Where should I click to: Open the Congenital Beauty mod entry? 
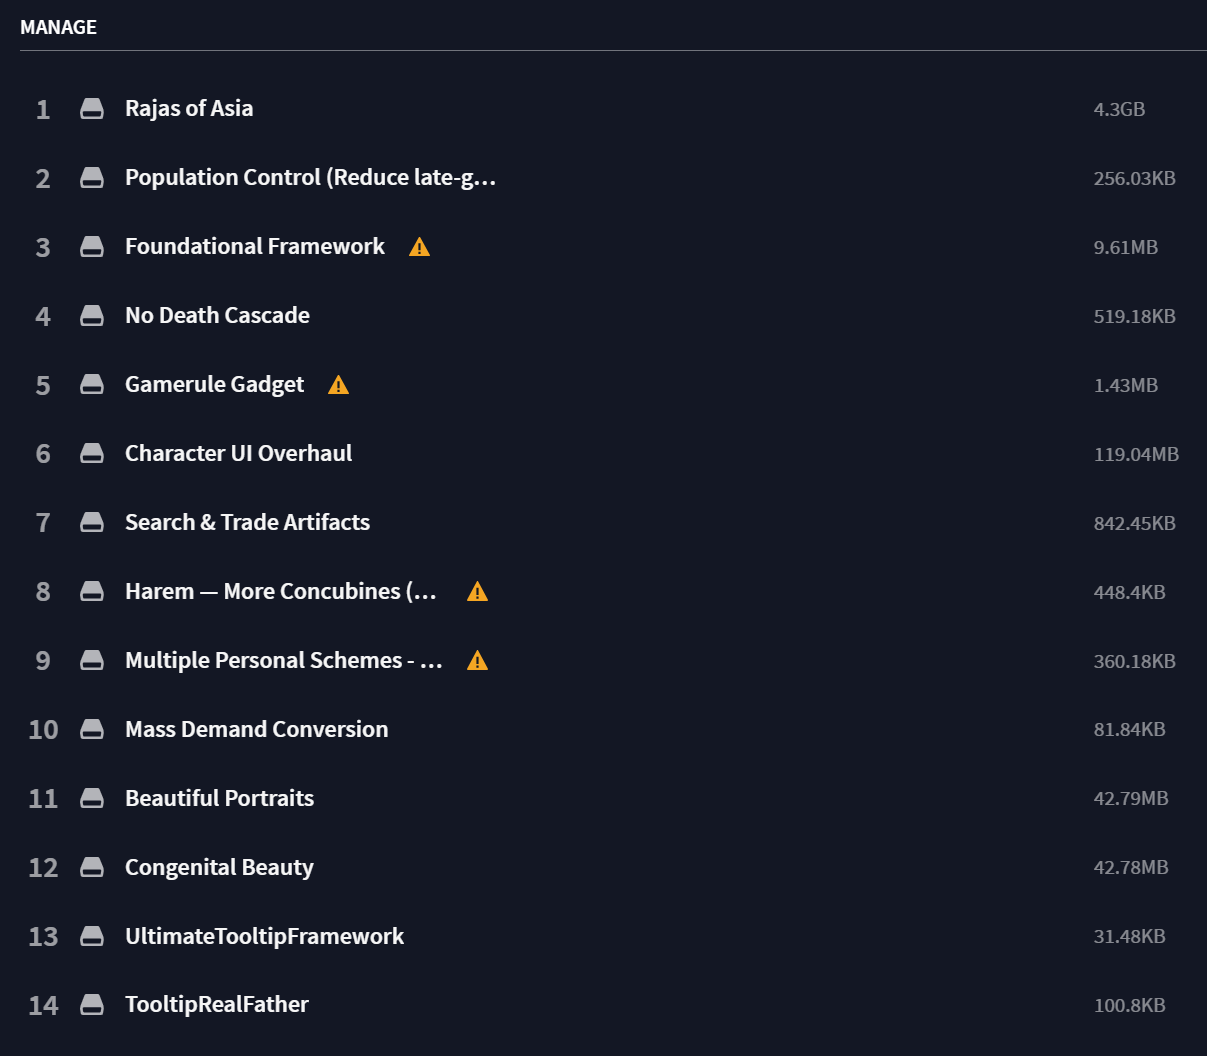tap(218, 867)
